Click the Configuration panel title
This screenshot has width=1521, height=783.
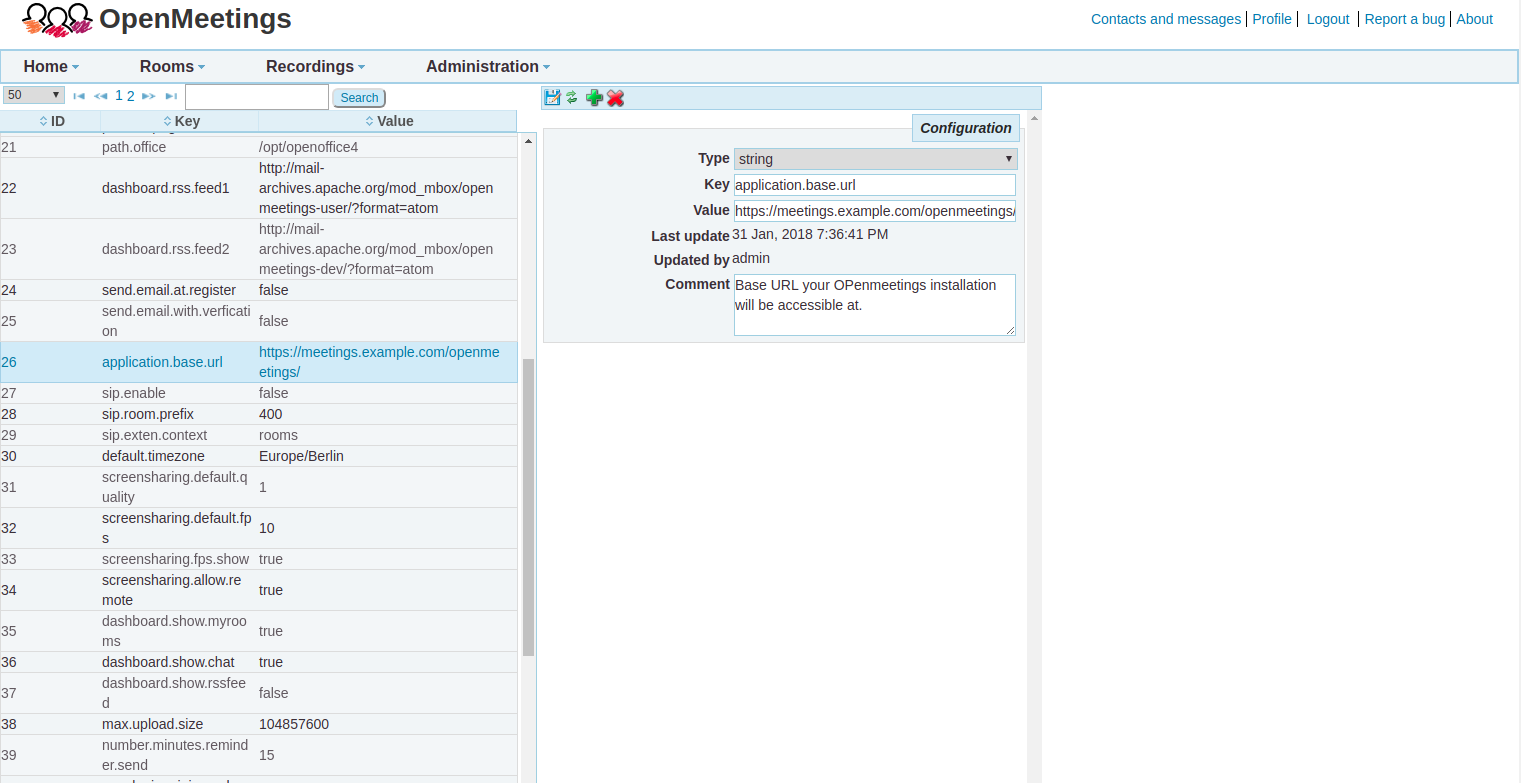[966, 128]
